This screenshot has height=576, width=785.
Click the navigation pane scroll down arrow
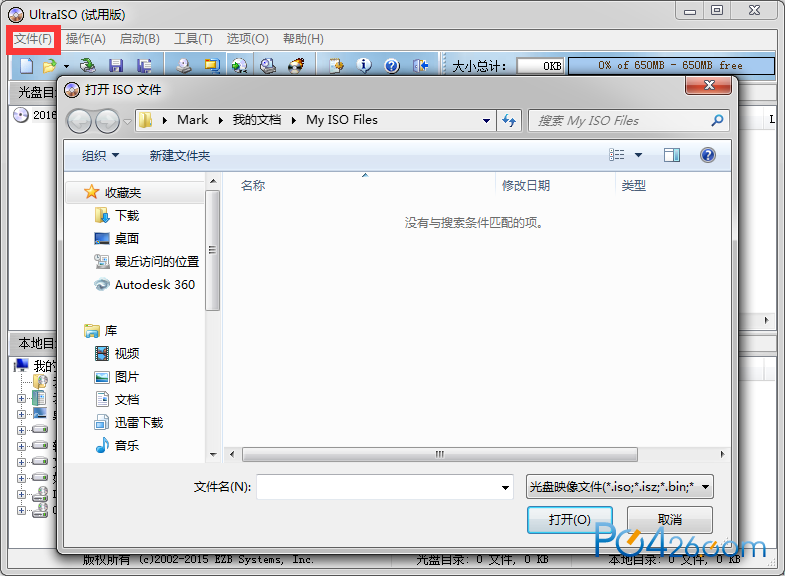[213, 455]
